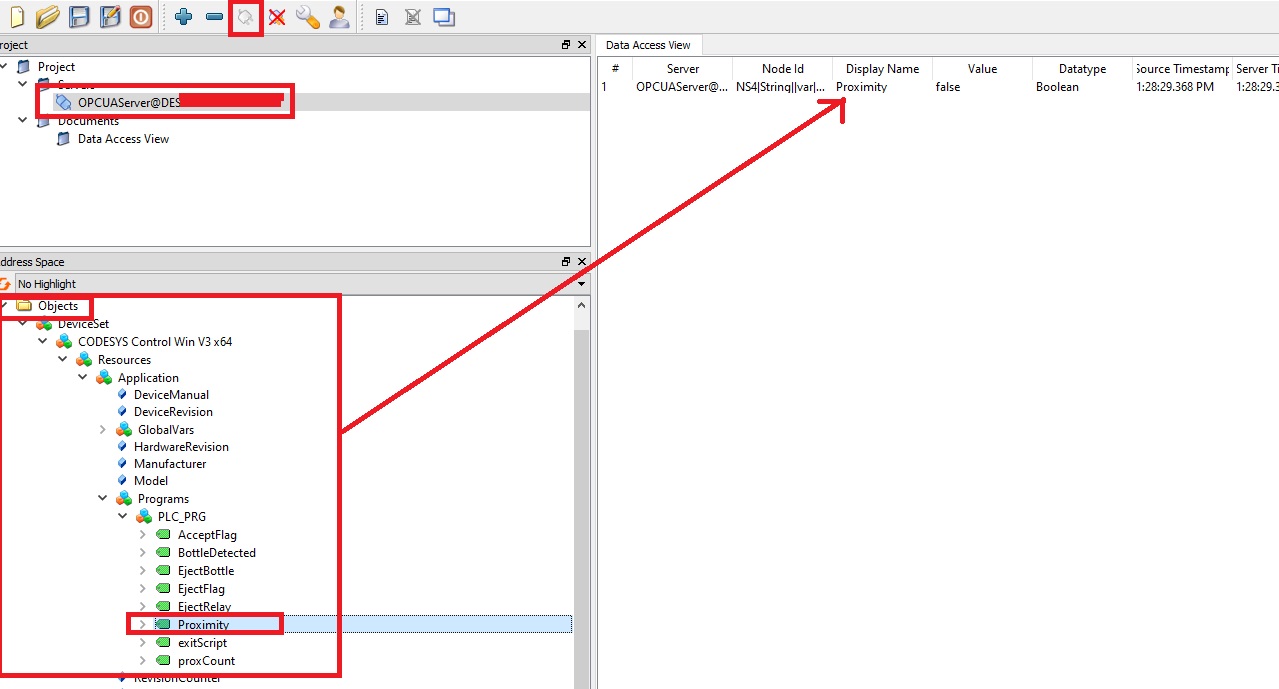The height and width of the screenshot is (689, 1279).
Task: Select the Model property
Action: [151, 481]
